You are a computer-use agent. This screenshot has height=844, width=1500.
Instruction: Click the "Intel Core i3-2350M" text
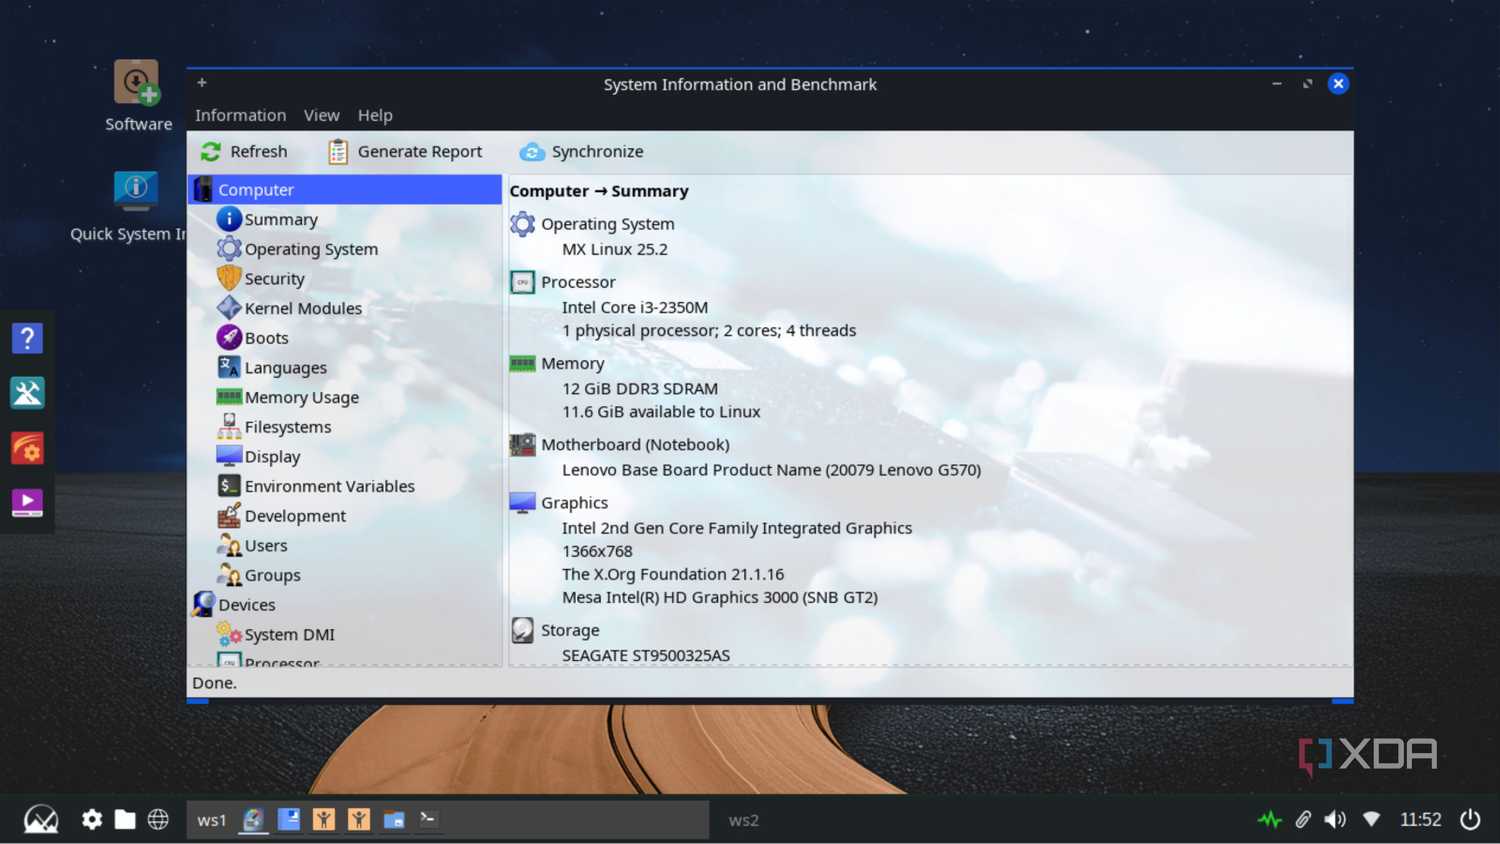(635, 307)
